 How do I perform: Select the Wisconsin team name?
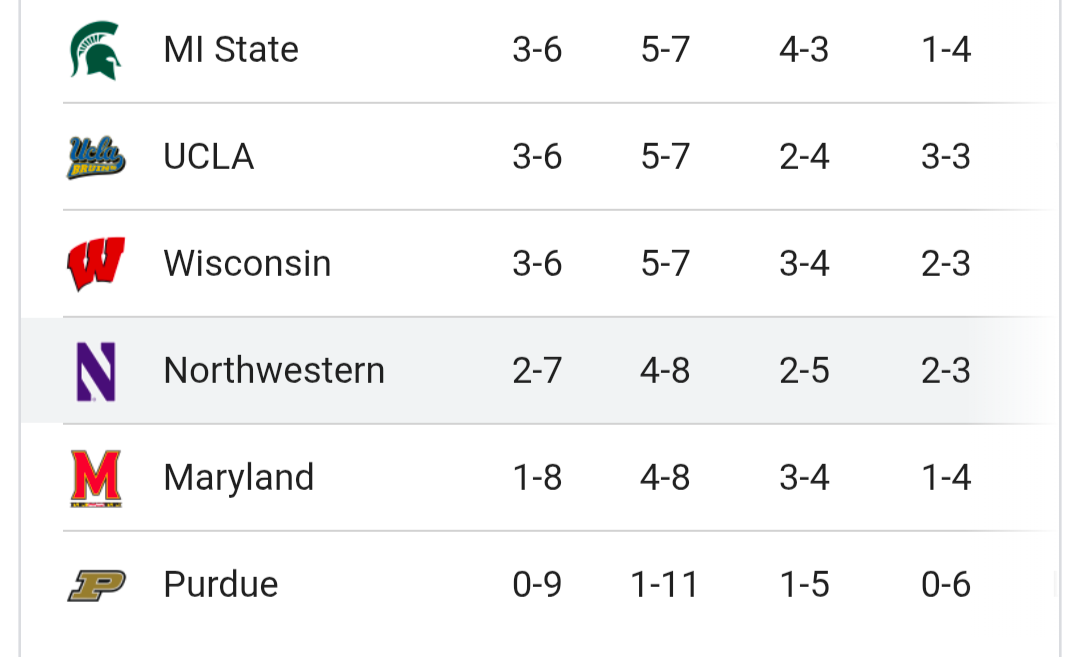coord(247,264)
